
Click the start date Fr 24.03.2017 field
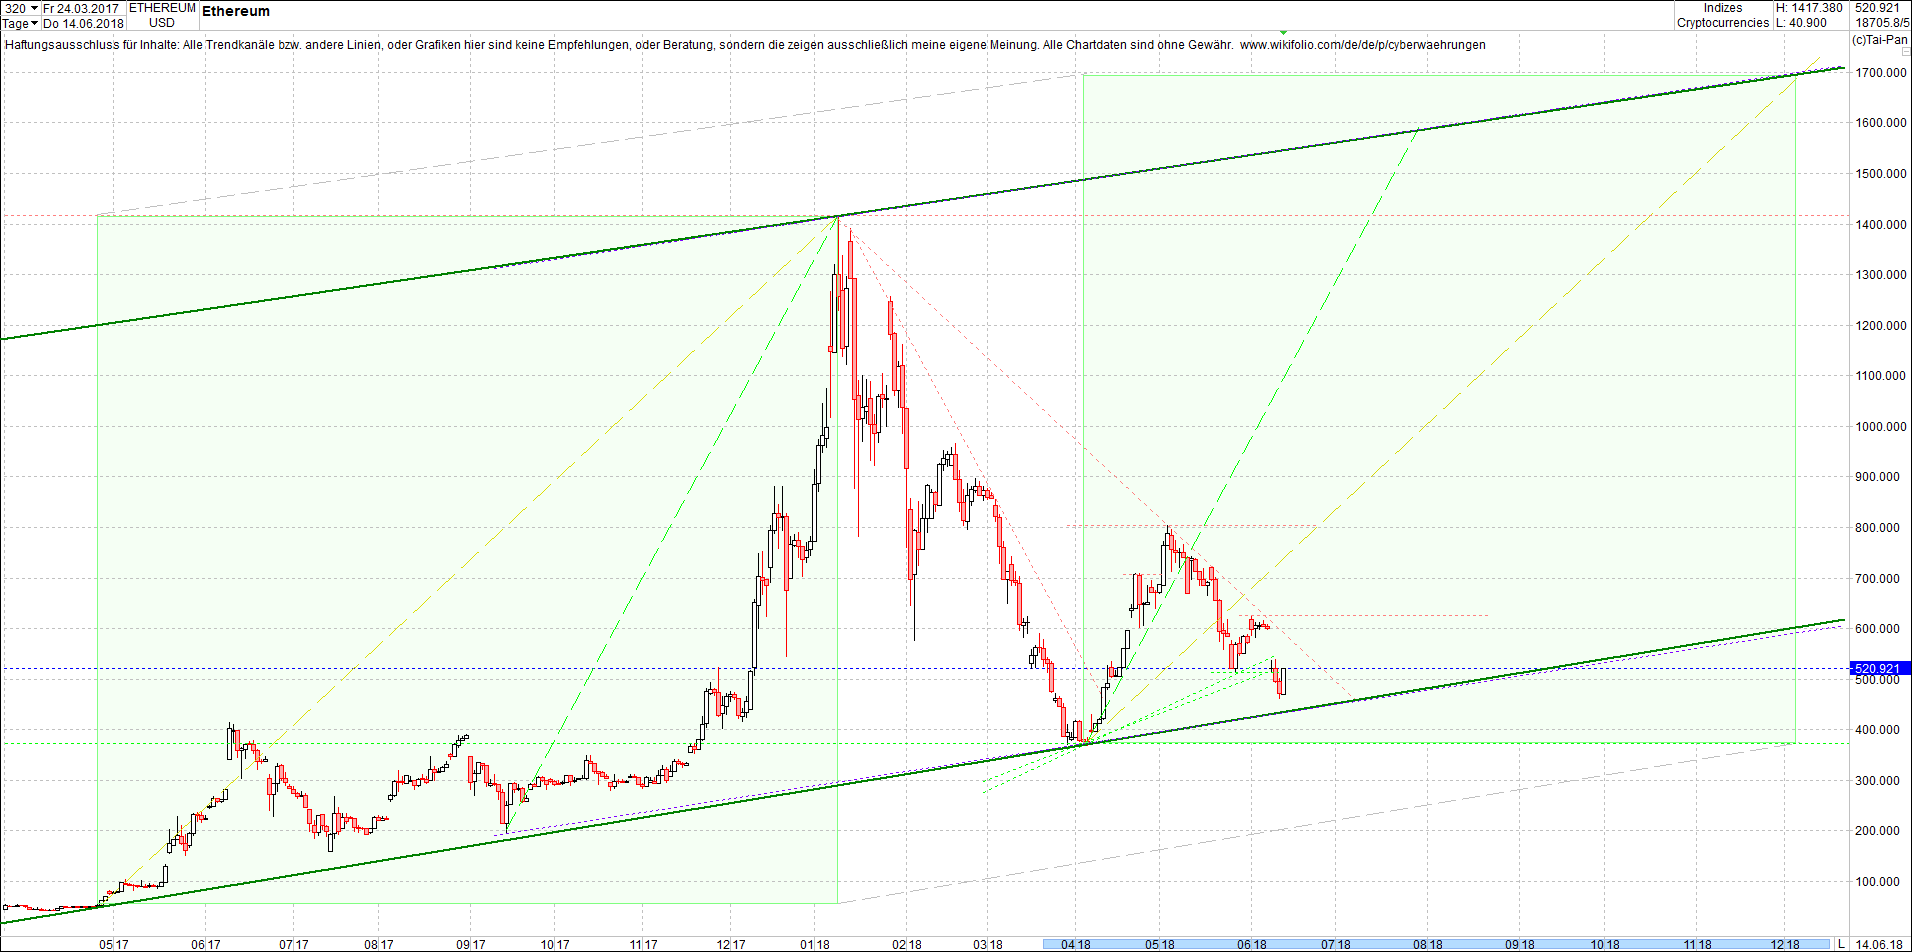coord(83,7)
